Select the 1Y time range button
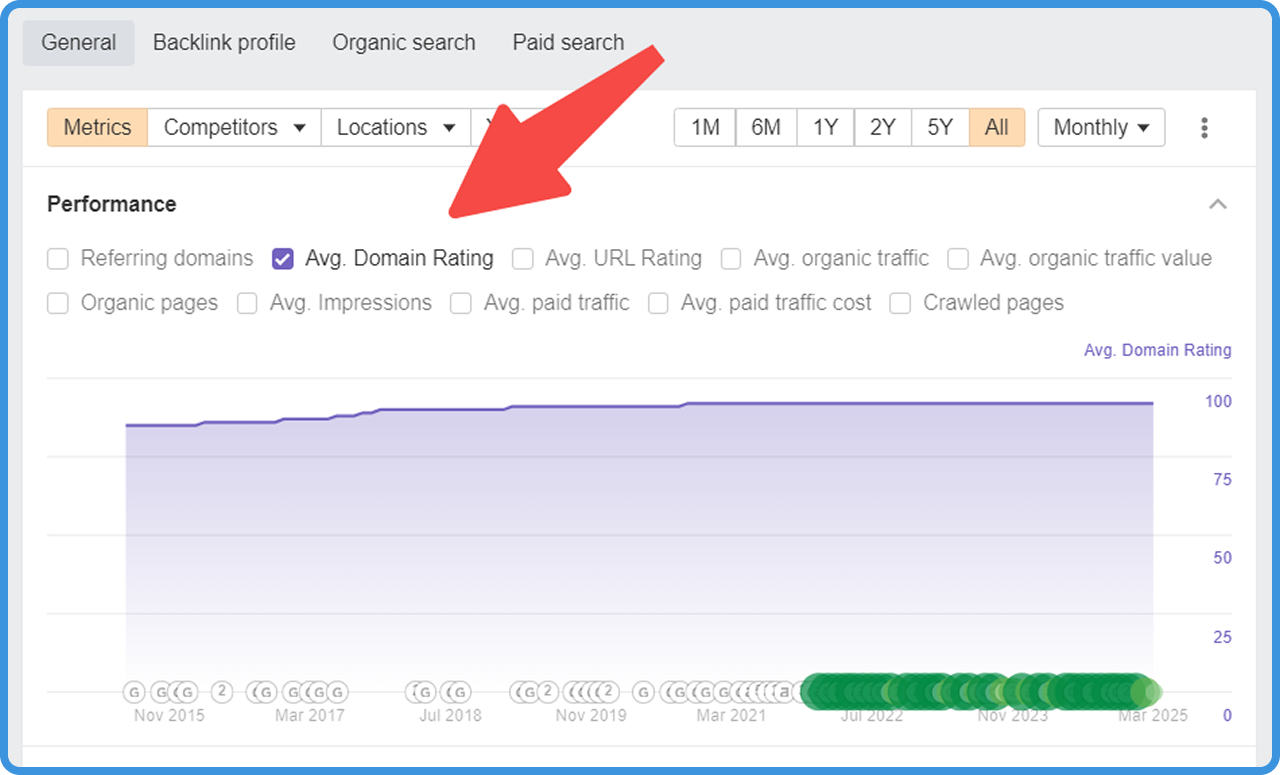The height and width of the screenshot is (775, 1280). coord(825,128)
